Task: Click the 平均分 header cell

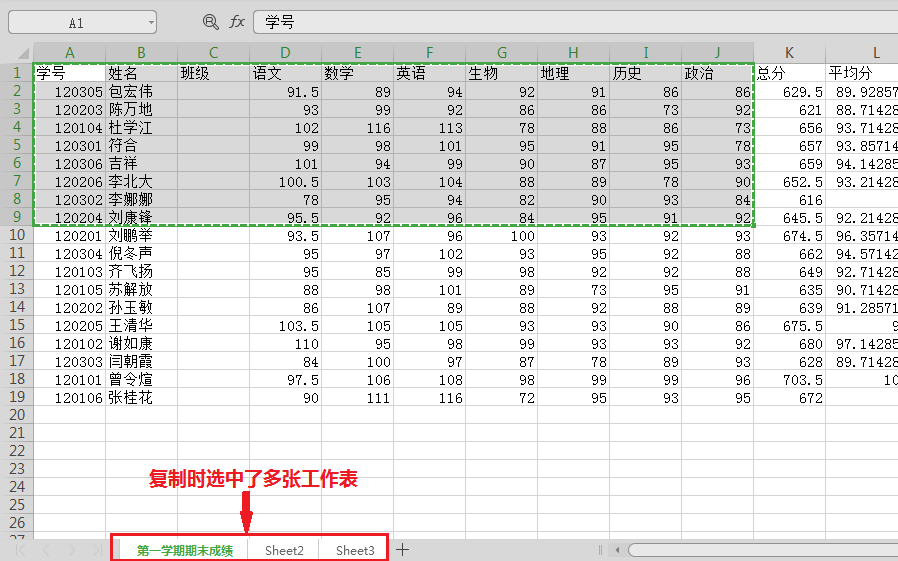Action: [x=862, y=73]
